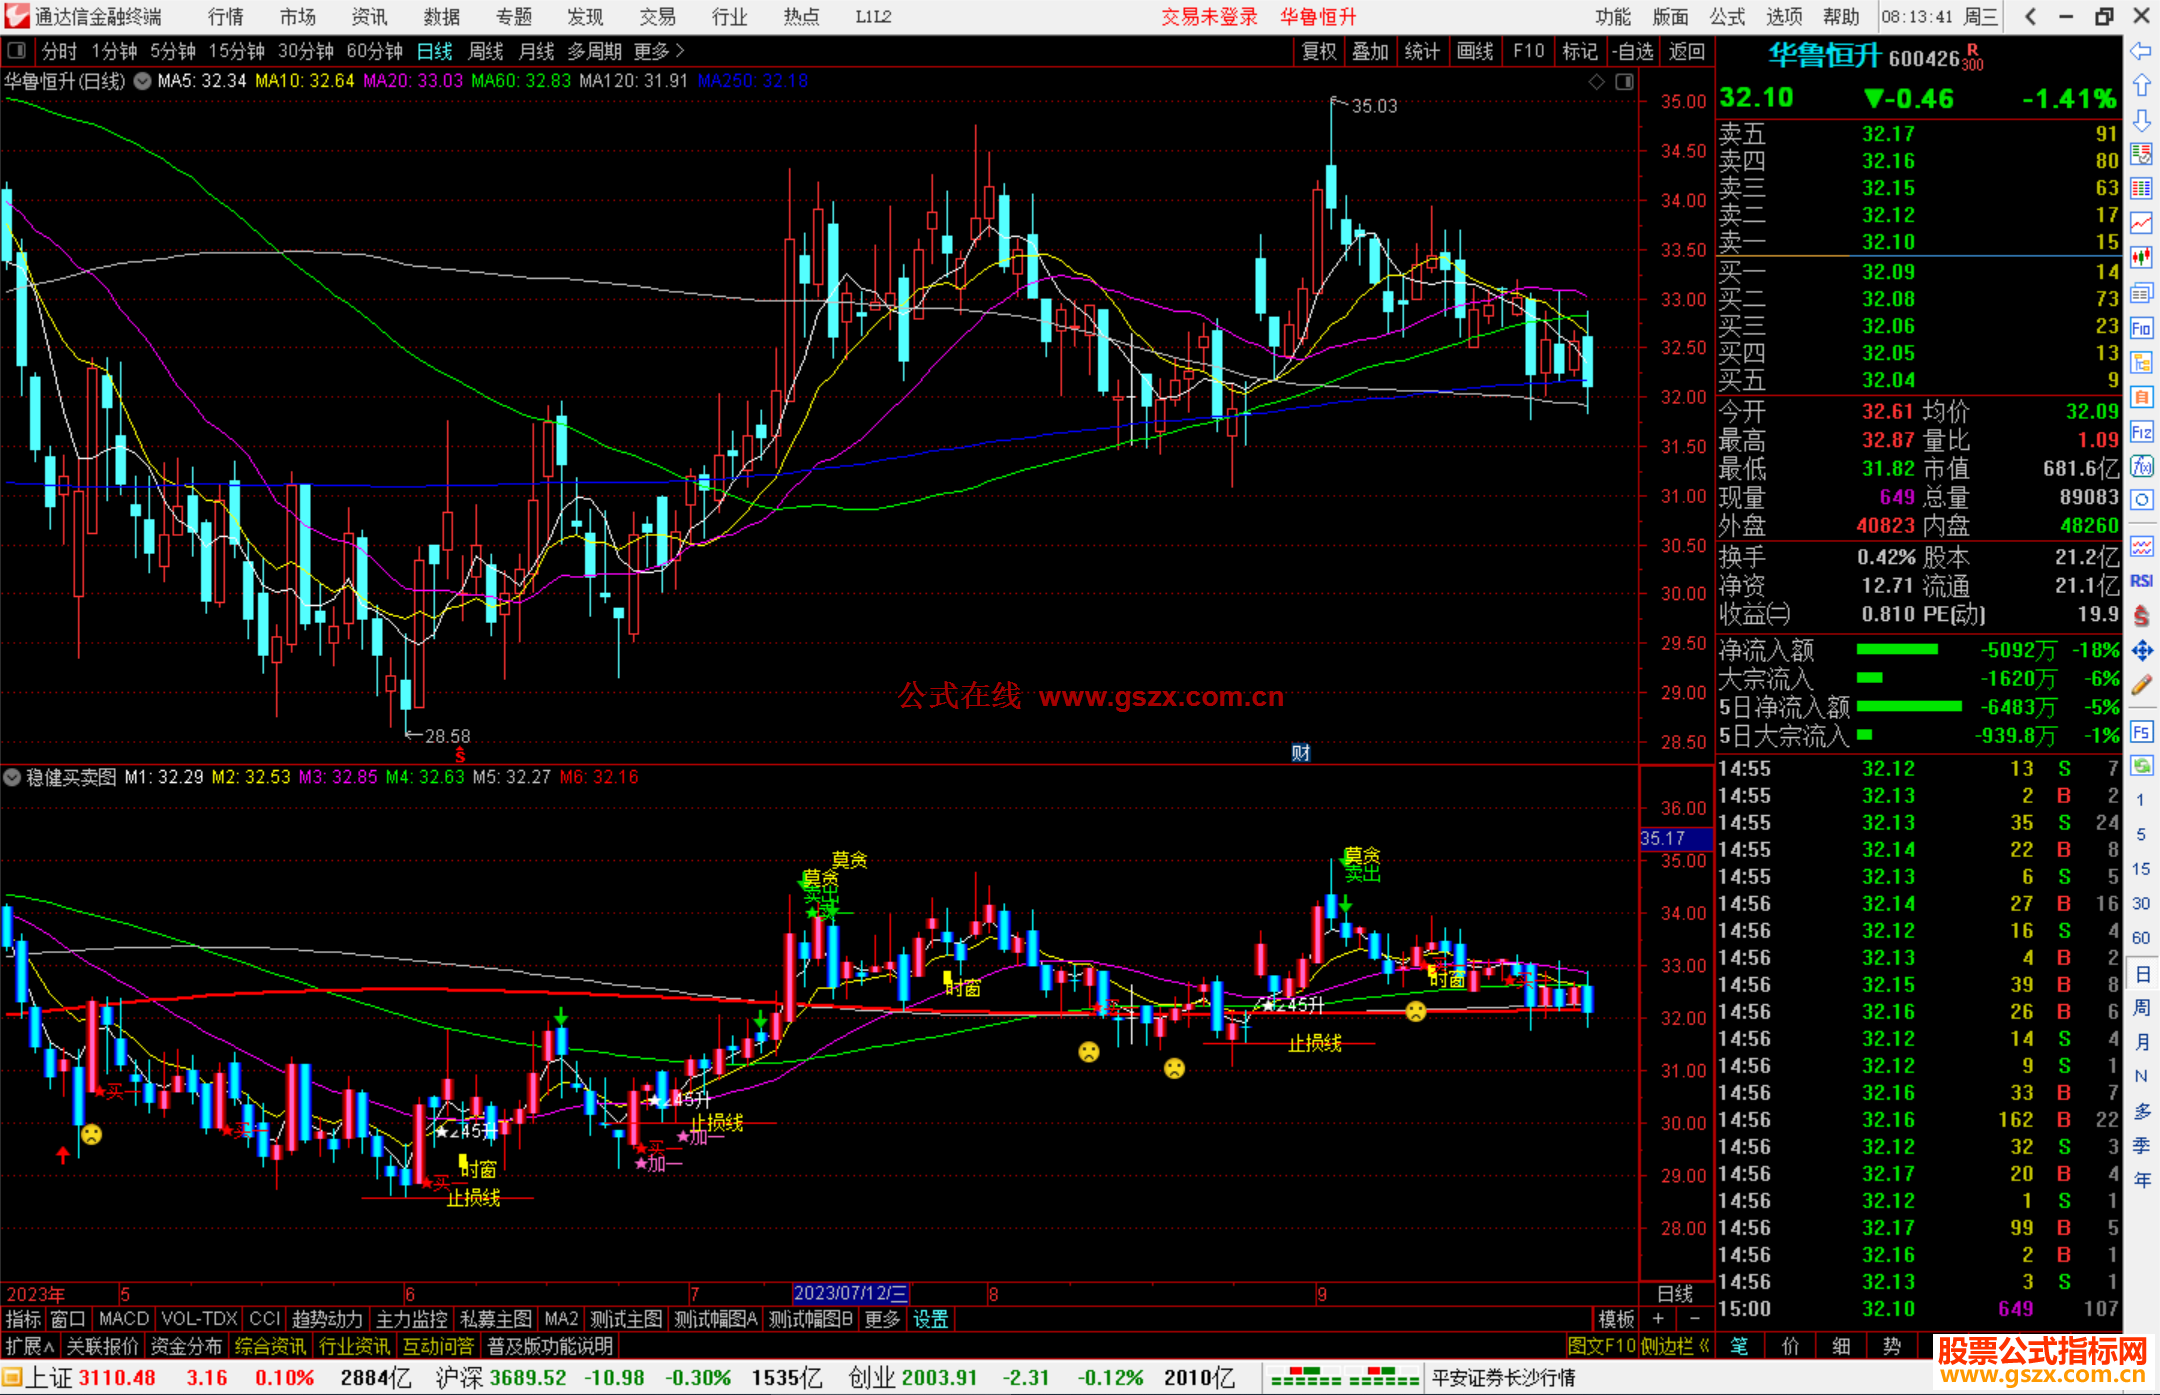Screen dimensions: 2160x1395
Task: Switch to 分时 period tab
Action: point(59,51)
